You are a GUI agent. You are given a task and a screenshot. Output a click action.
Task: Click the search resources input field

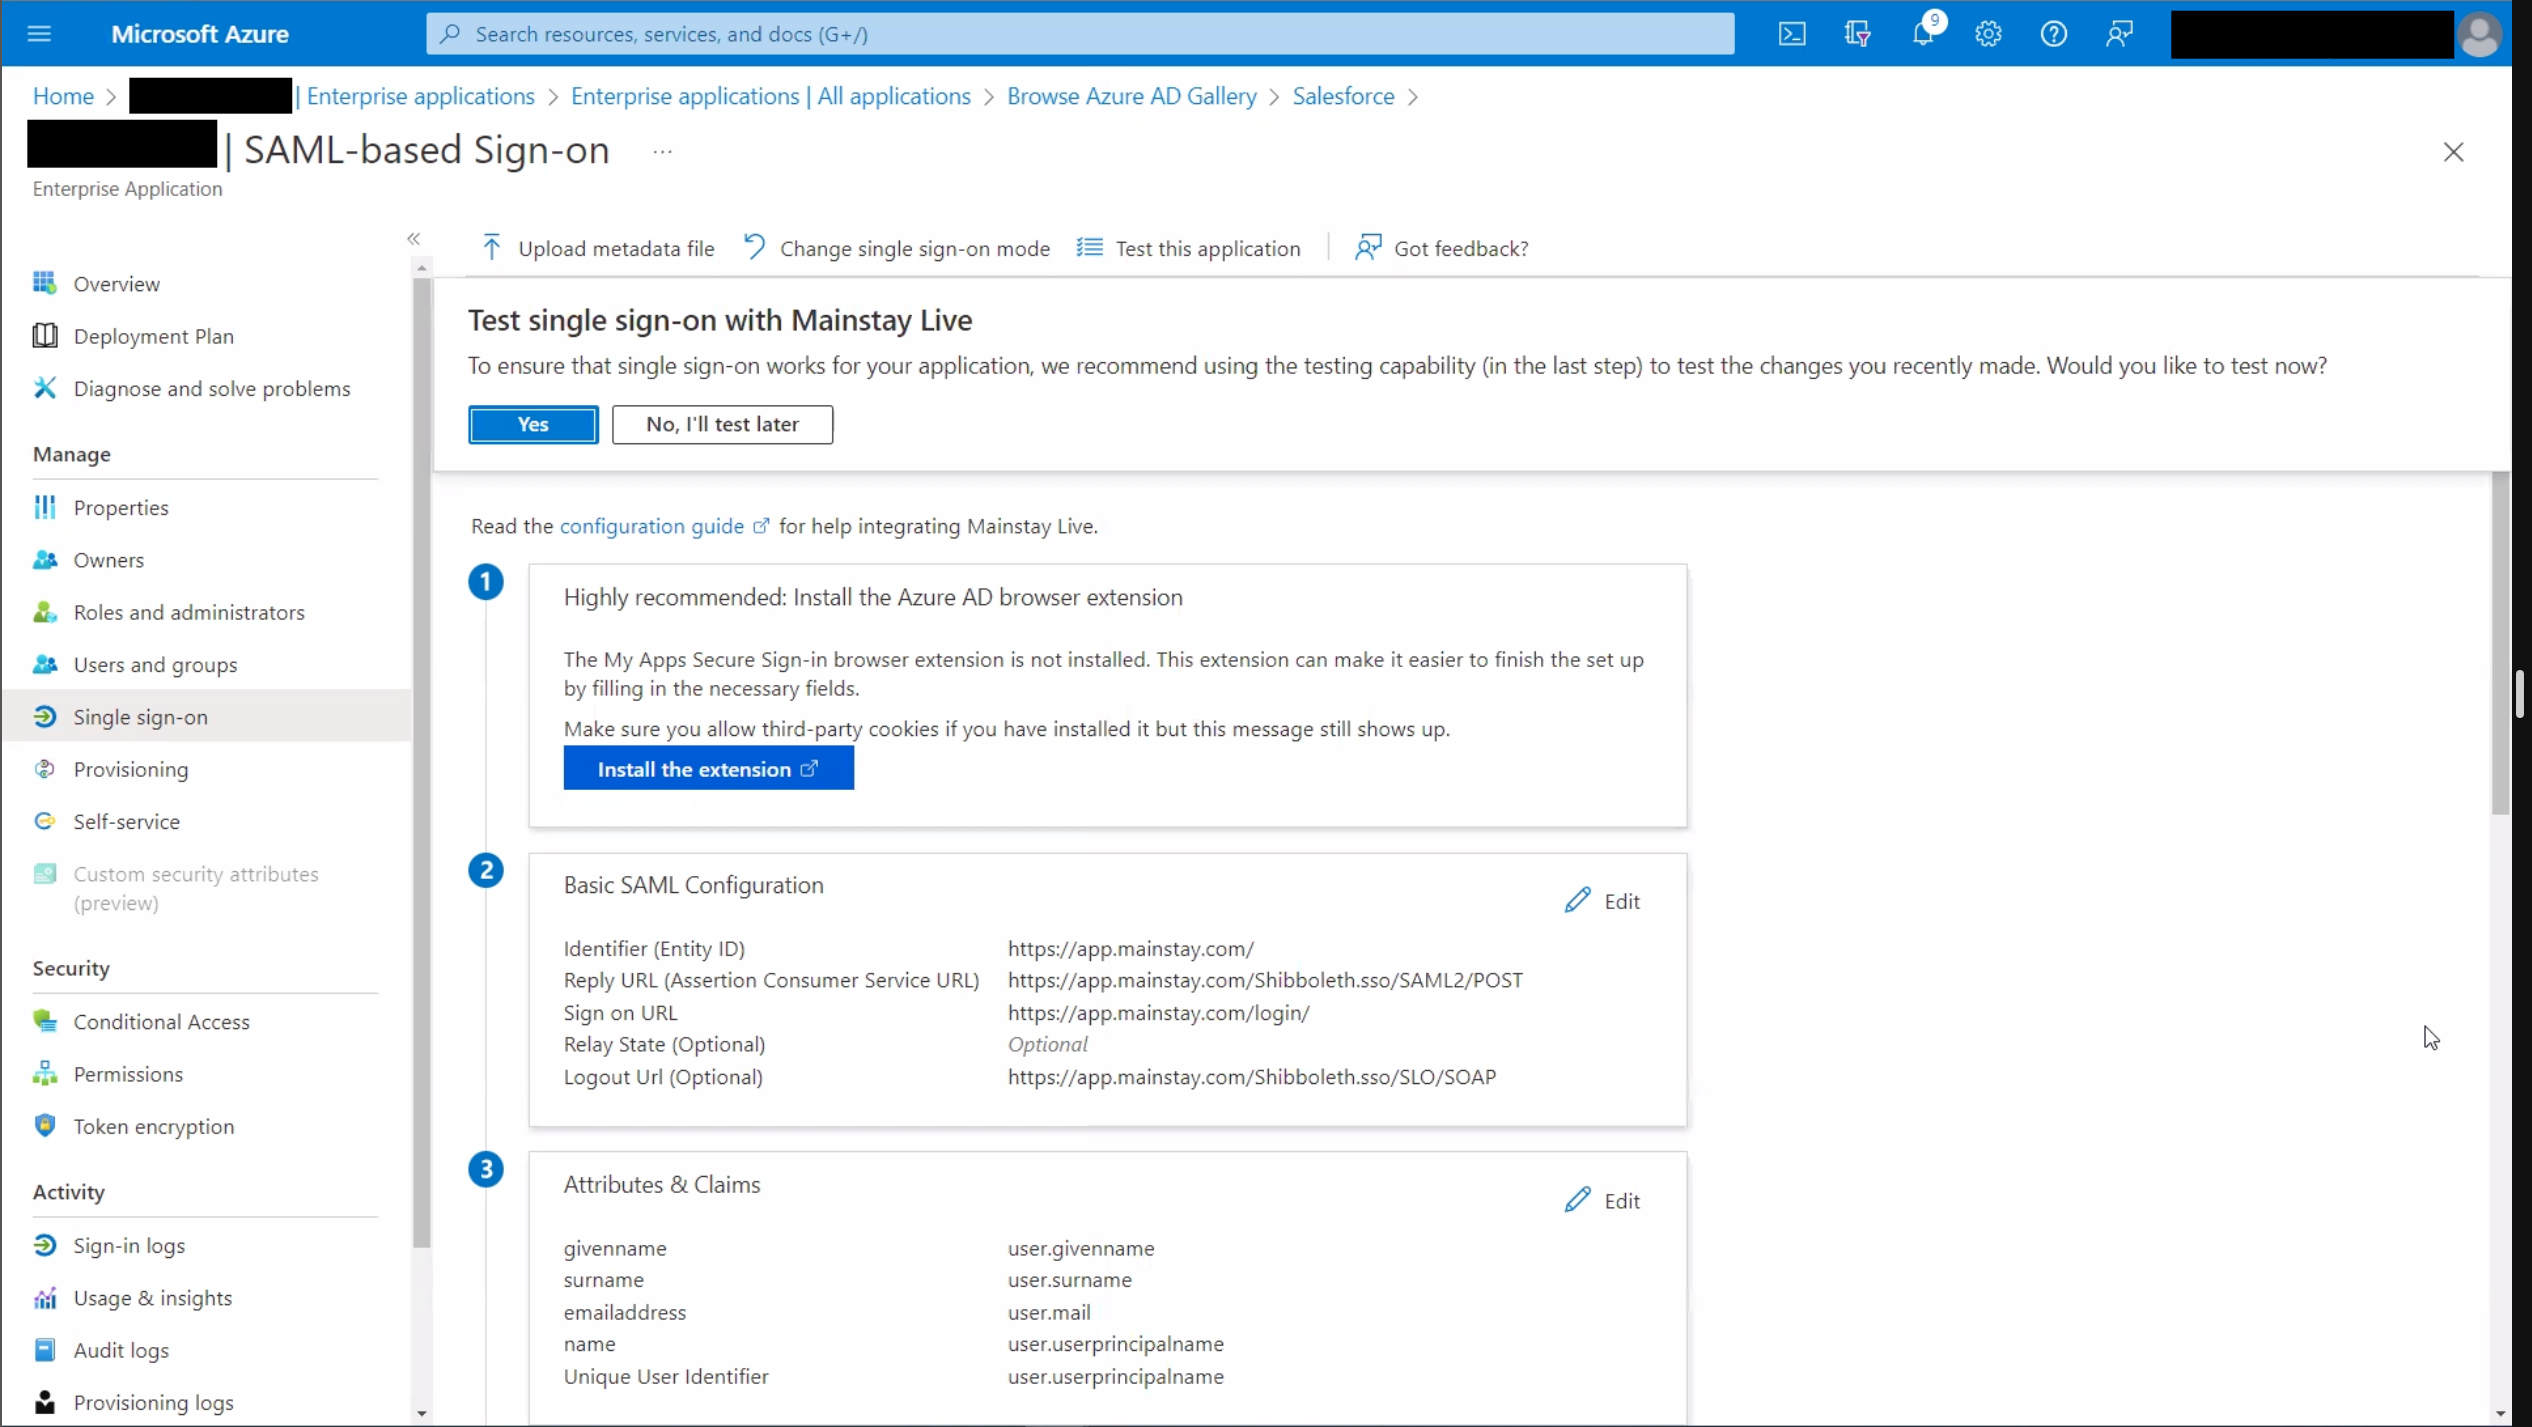point(1080,34)
